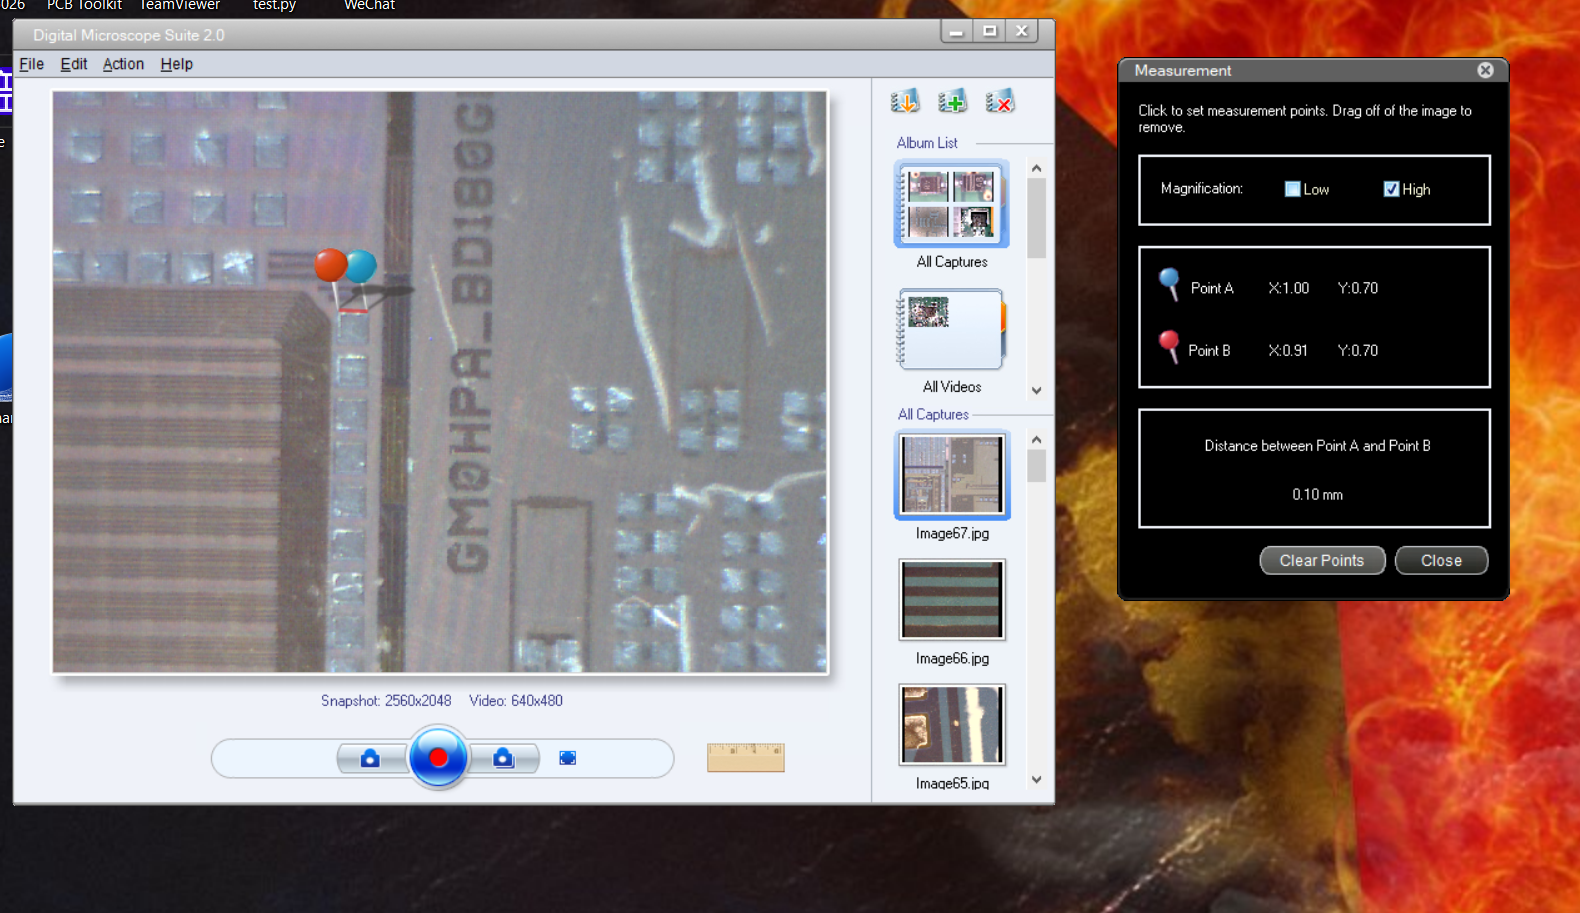Click the multi-shot camera button right of record
The width and height of the screenshot is (1580, 913).
click(503, 758)
